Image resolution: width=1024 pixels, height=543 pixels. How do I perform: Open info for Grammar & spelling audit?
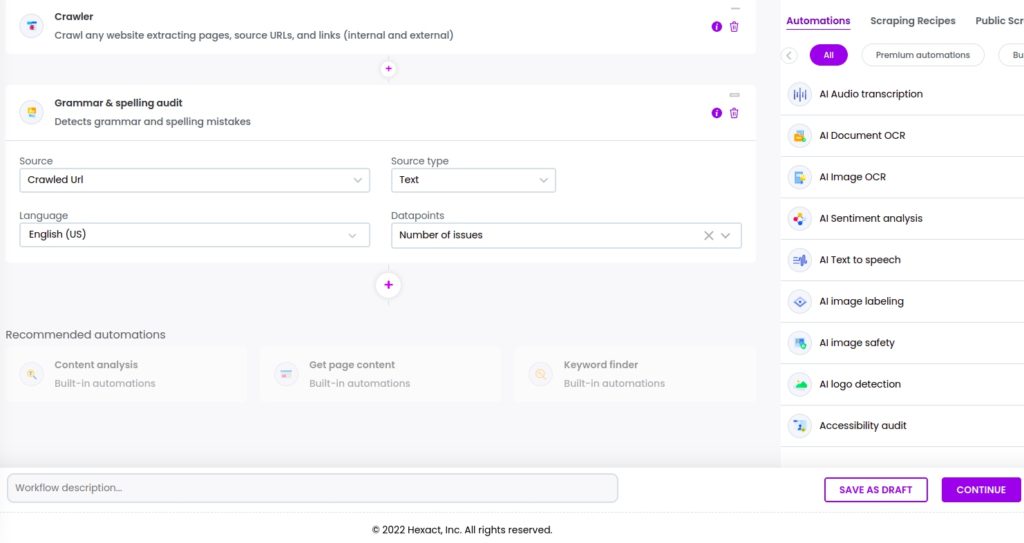716,113
